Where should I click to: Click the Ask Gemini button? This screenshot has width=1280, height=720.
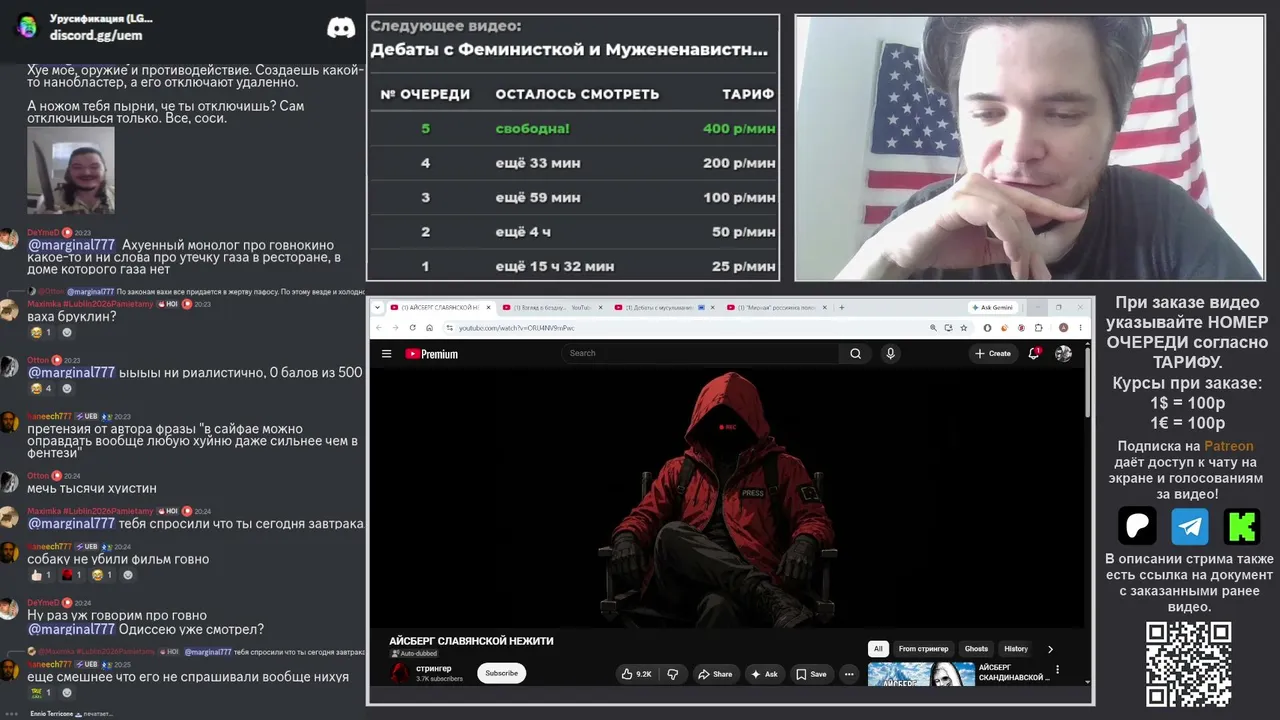[993, 307]
